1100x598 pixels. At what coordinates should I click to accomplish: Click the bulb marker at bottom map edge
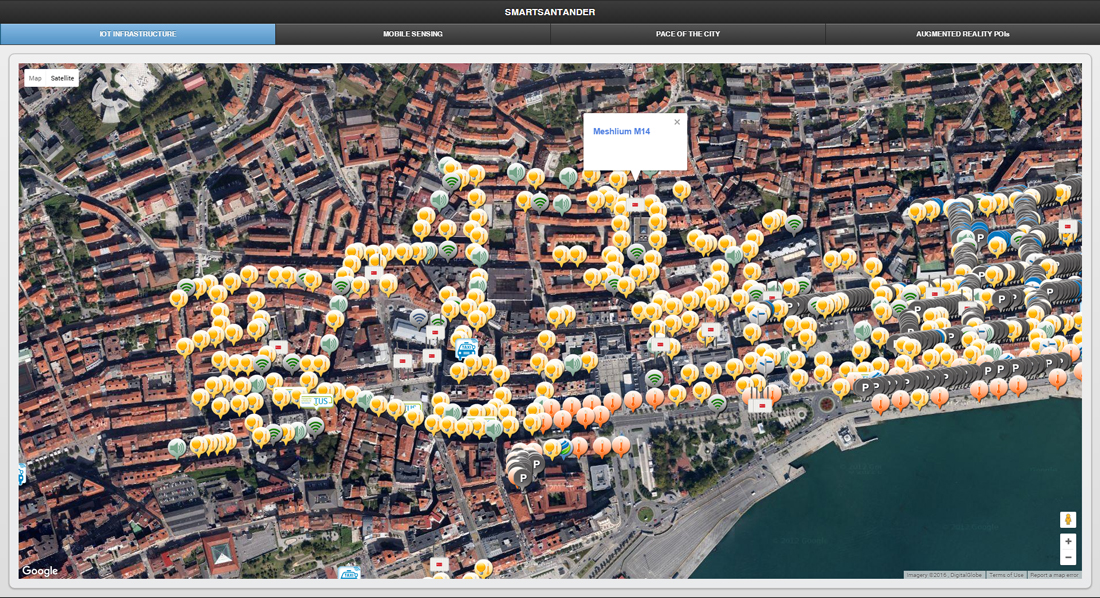(x=483, y=568)
